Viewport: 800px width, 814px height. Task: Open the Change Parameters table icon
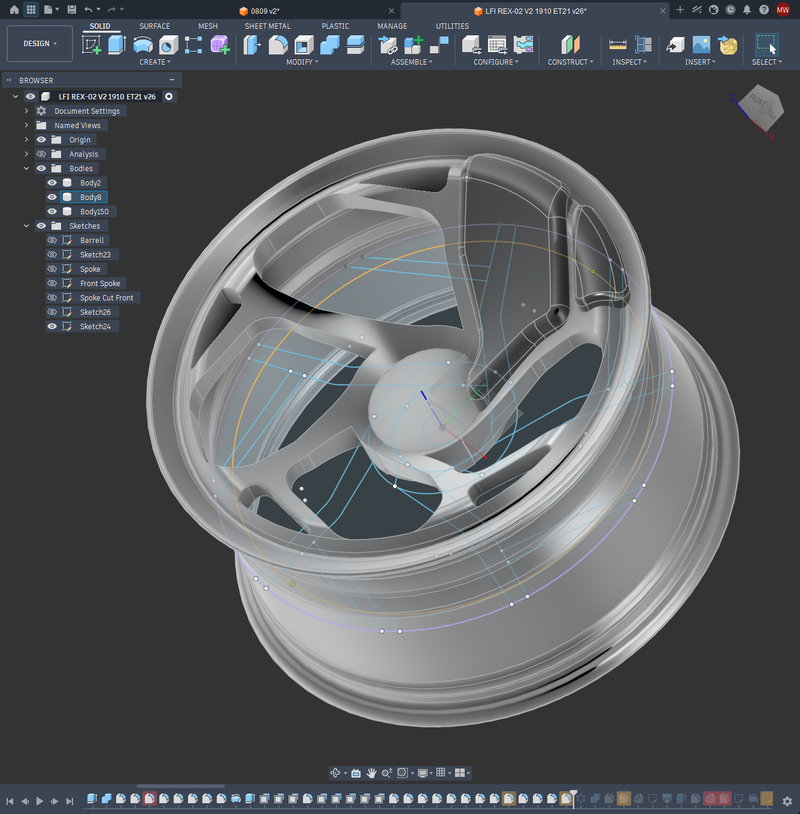coord(497,45)
